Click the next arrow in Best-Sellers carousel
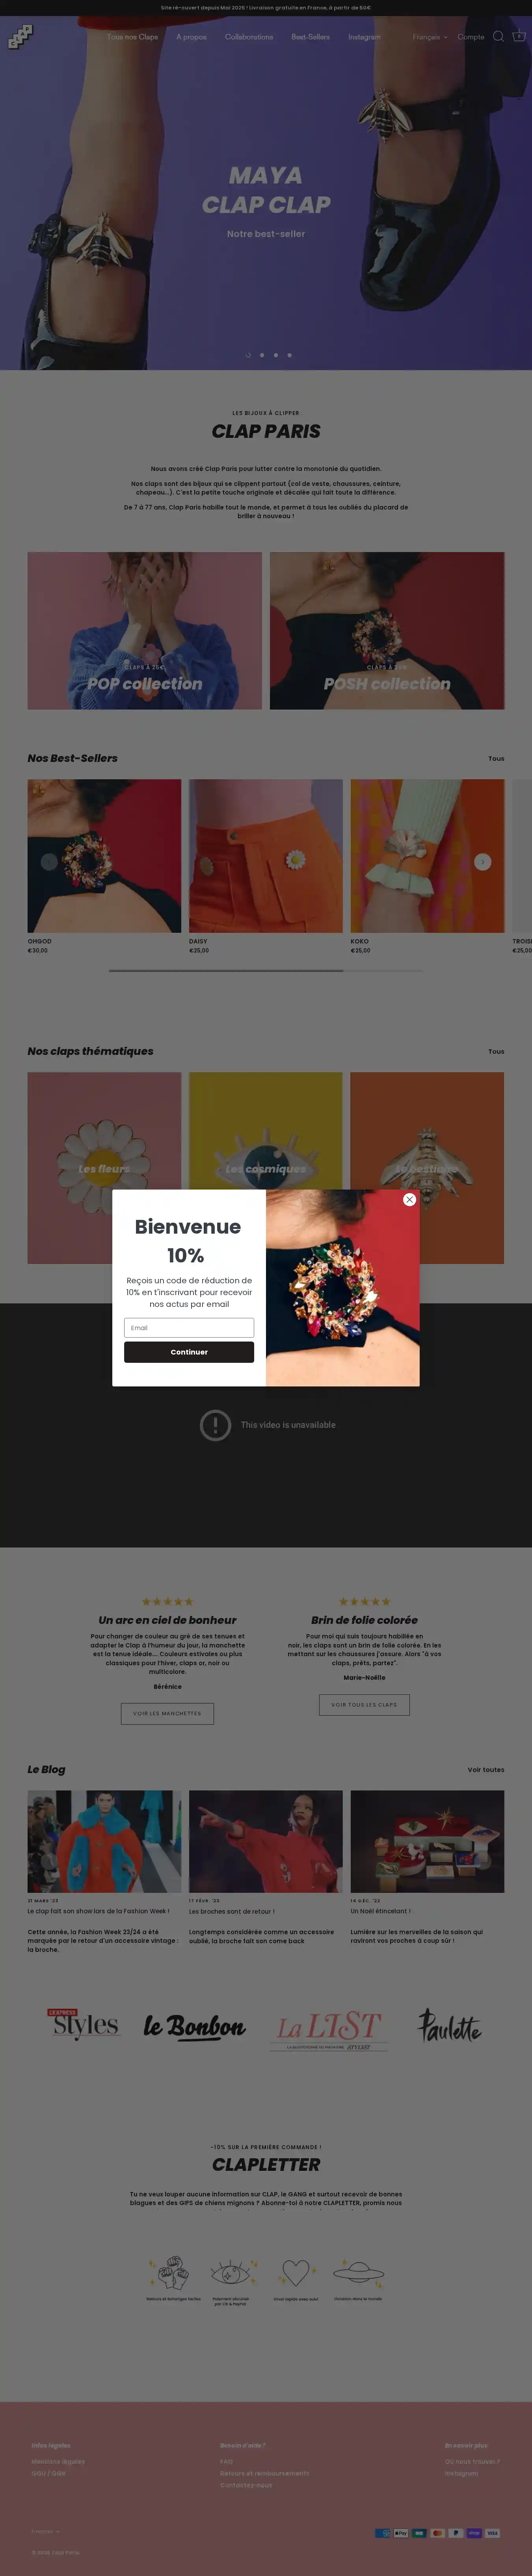This screenshot has width=532, height=2576. click(x=483, y=862)
